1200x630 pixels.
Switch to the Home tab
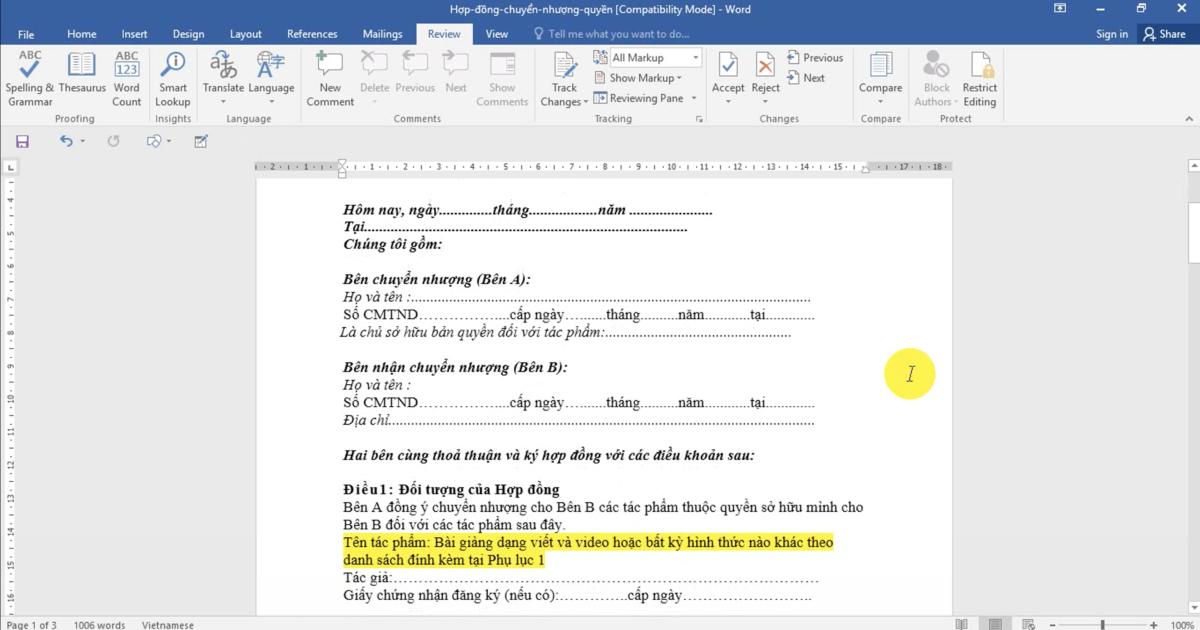(81, 33)
